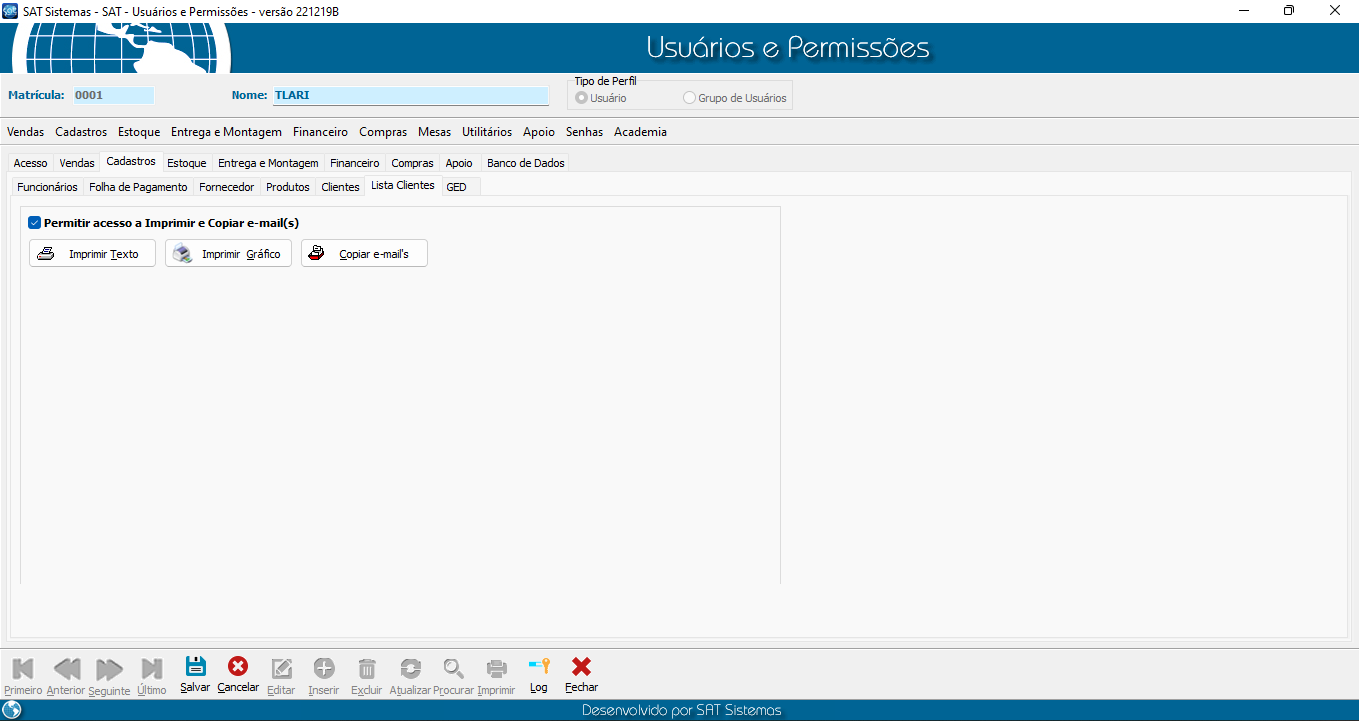Click the Salvar floppy disk icon
Screen dimensions: 1359x721
point(195,667)
